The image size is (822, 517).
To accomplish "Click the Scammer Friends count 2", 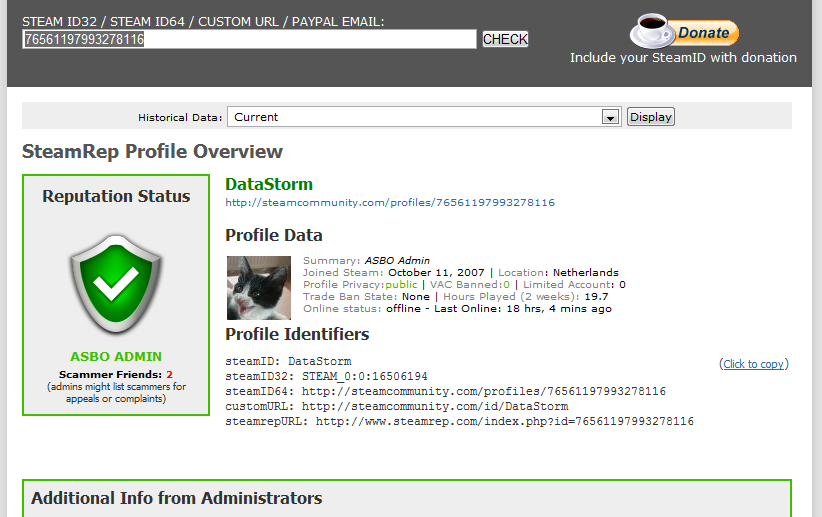I will [169, 374].
